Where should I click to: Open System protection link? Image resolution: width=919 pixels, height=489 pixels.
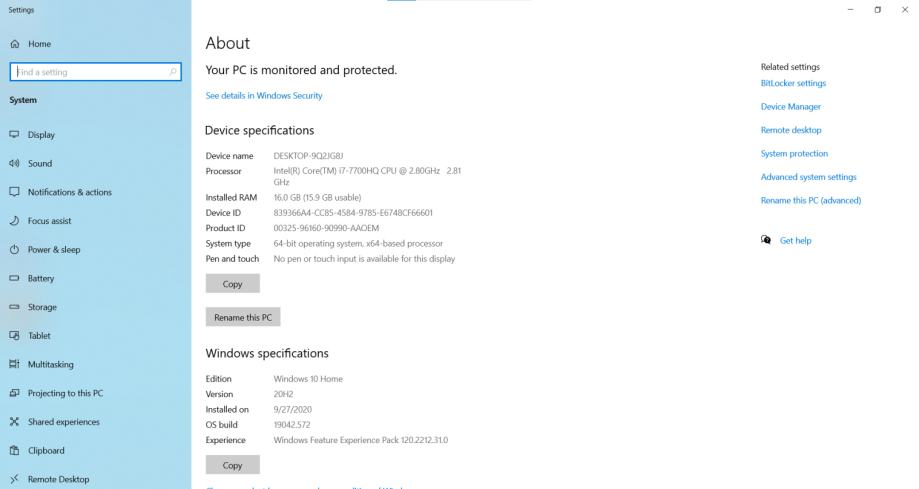coord(794,154)
